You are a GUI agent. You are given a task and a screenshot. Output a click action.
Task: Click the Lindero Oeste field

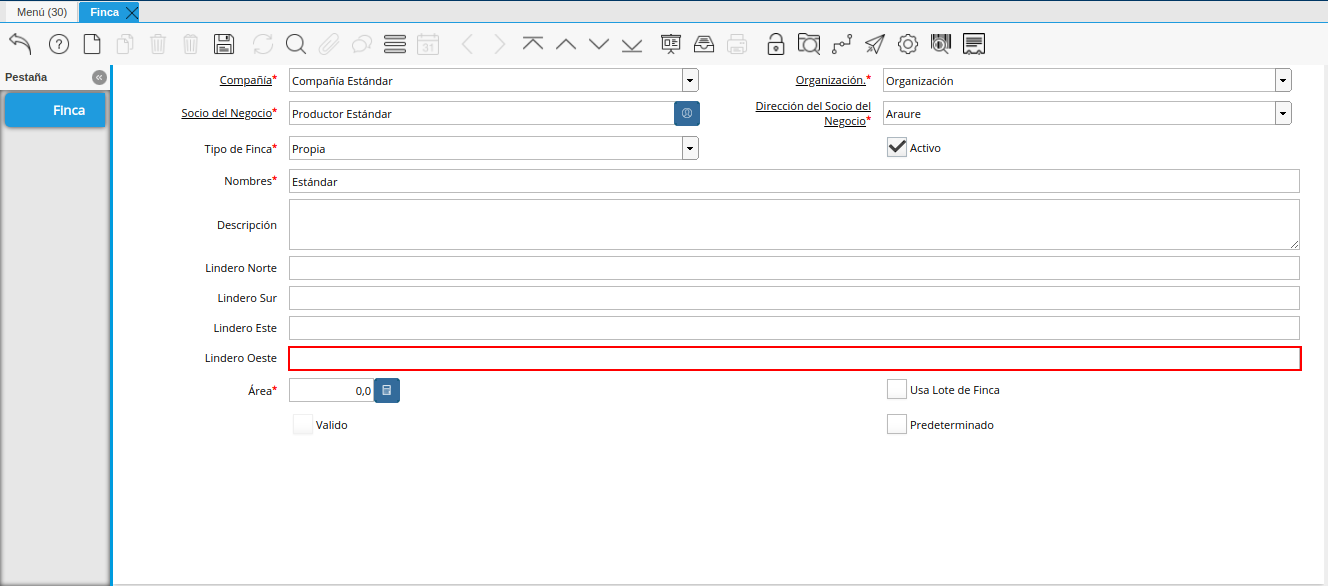click(794, 358)
